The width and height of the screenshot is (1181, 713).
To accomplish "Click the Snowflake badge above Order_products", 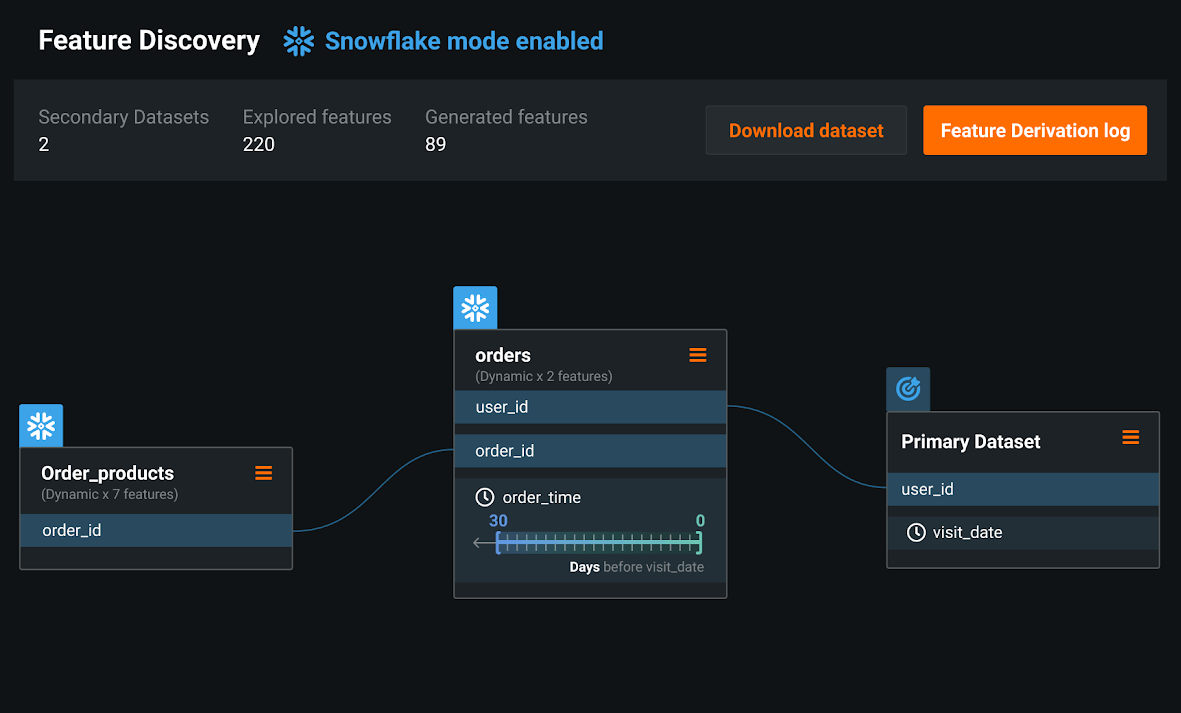I will (41, 425).
